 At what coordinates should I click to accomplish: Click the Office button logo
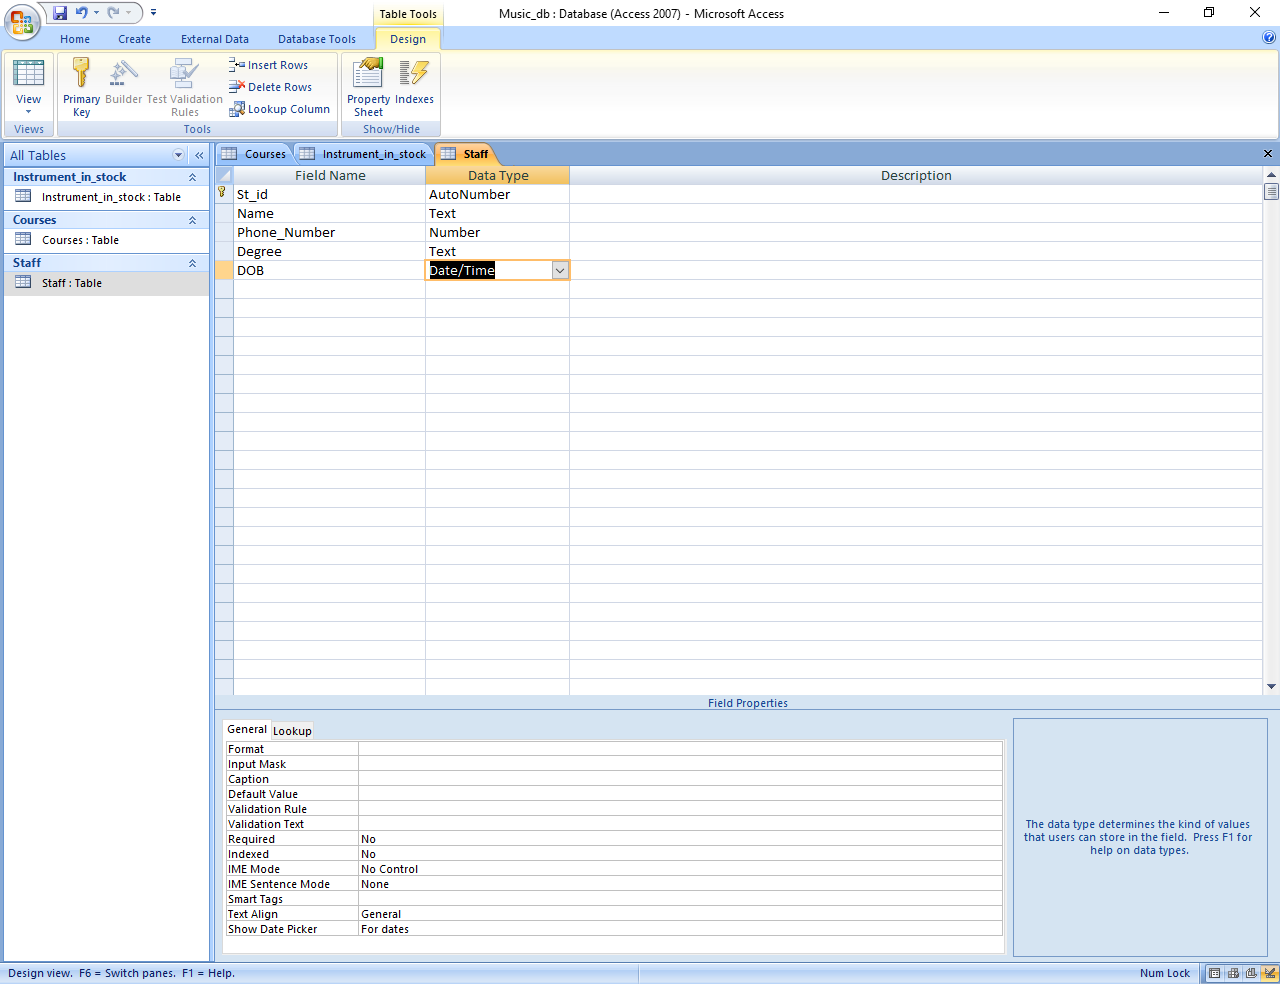[21, 21]
